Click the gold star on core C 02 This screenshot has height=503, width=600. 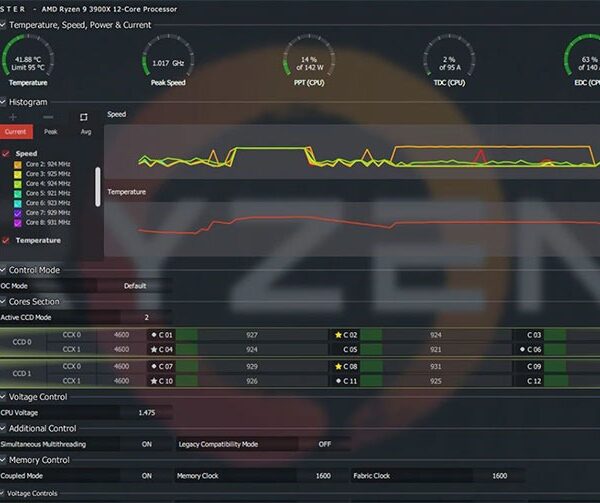coord(338,335)
